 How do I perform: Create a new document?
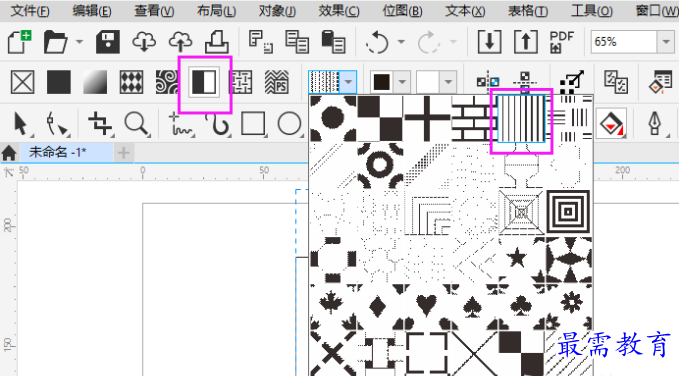pos(19,42)
